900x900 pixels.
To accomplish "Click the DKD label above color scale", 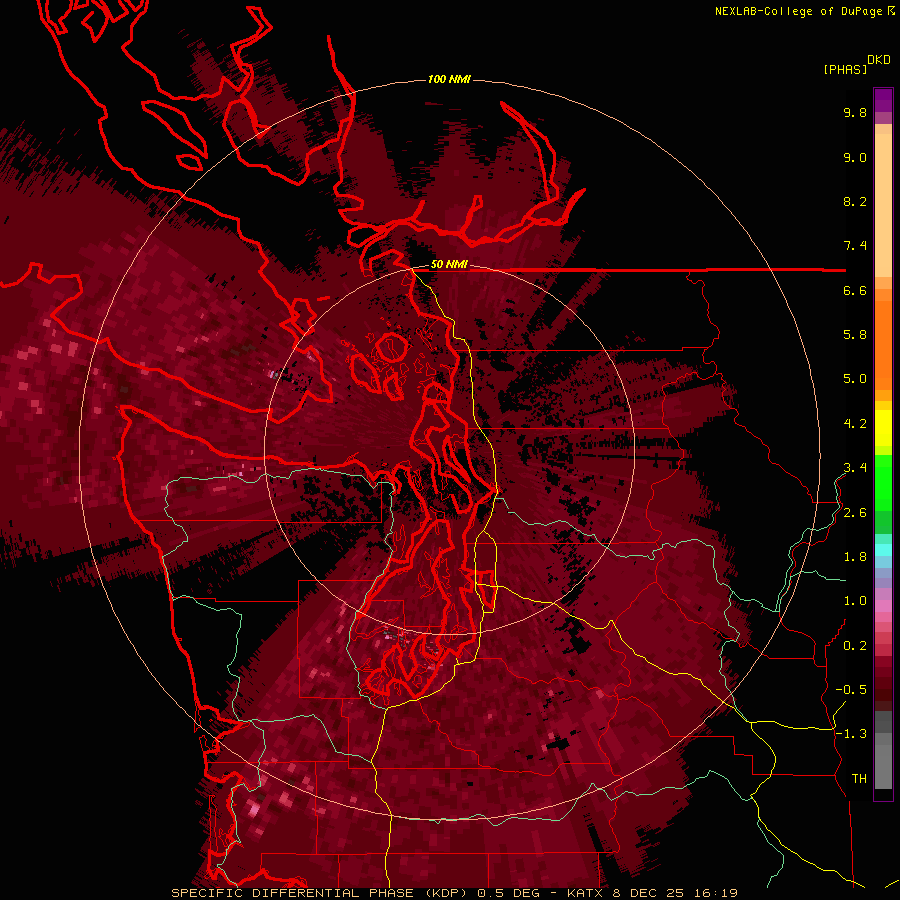I will pyautogui.click(x=879, y=60).
